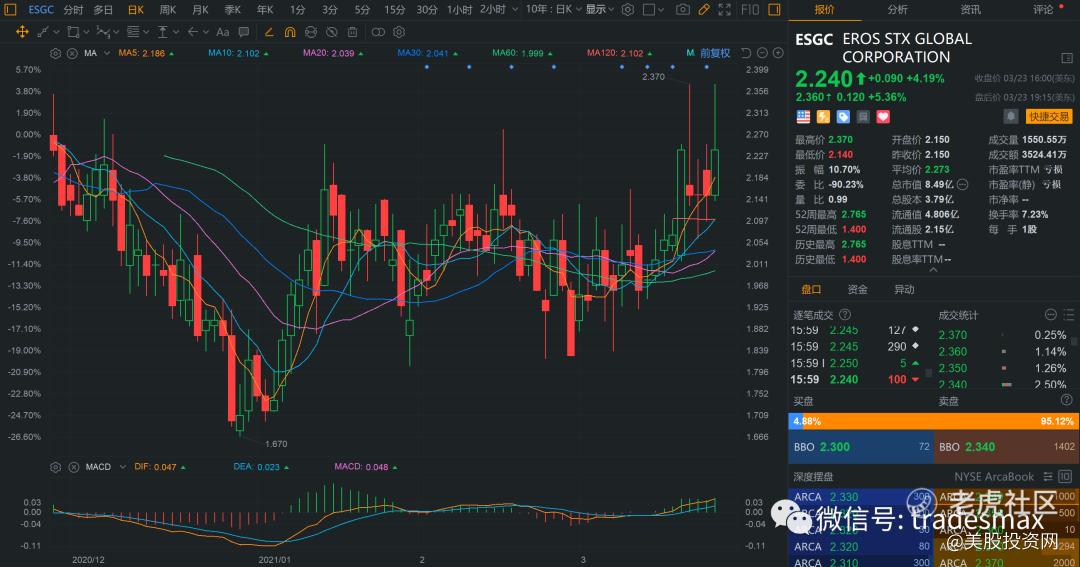Viewport: 1080px width, 567px height.
Task: Open MACD indicator settings gear
Action: (56, 467)
